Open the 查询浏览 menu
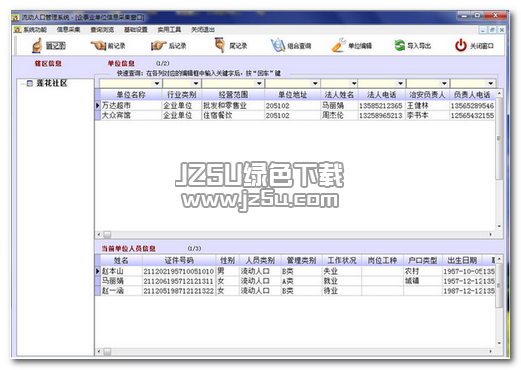The image size is (521, 370). click(102, 30)
